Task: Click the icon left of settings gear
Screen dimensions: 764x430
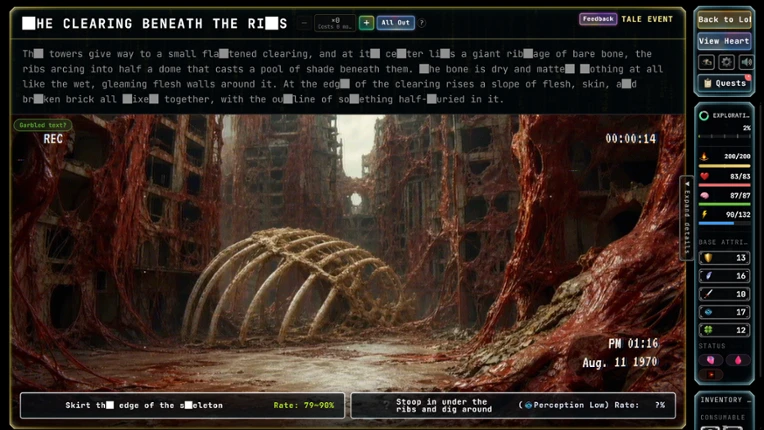Action: click(x=707, y=62)
